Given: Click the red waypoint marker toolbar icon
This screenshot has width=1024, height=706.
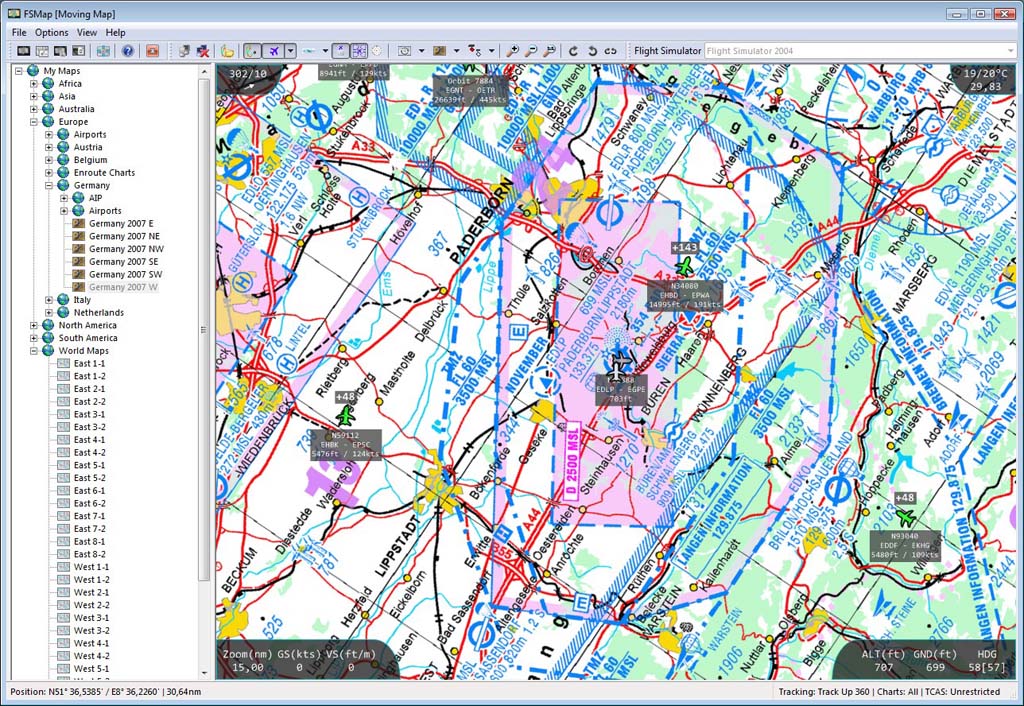Looking at the screenshot, I should [475, 51].
